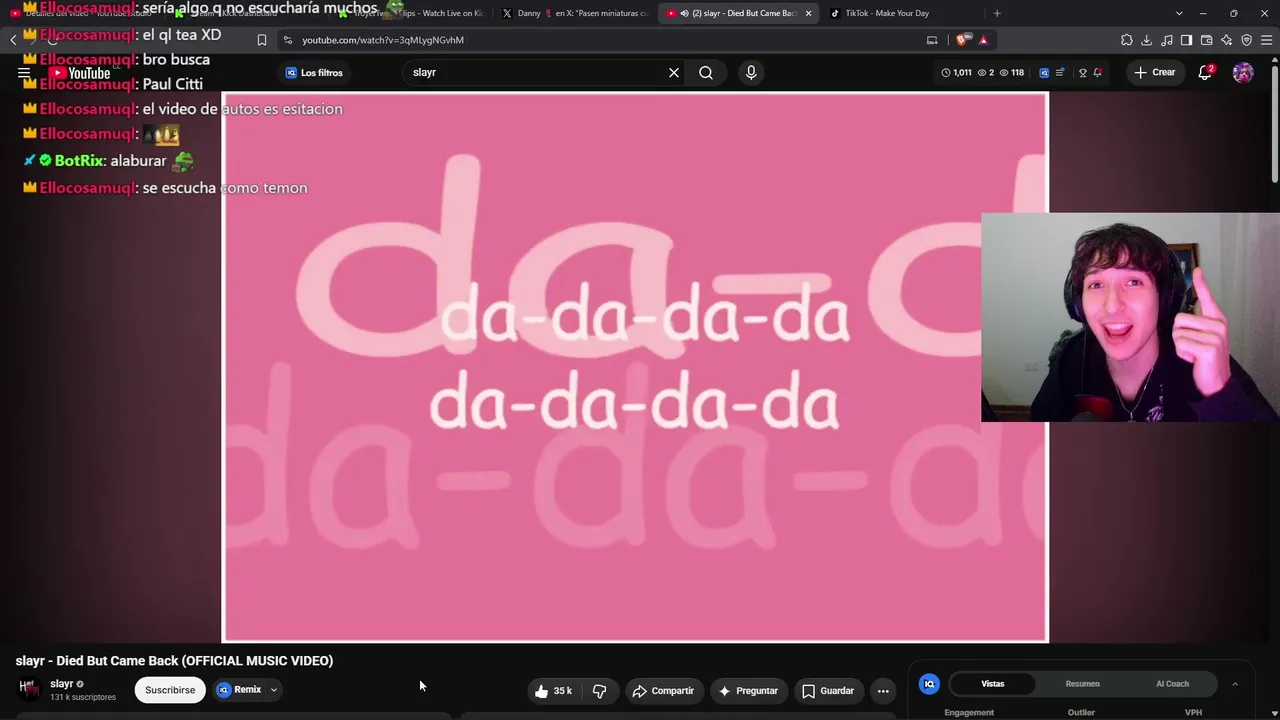1280x720 pixels.
Task: Open the browser main menu
Action: pos(1267,40)
